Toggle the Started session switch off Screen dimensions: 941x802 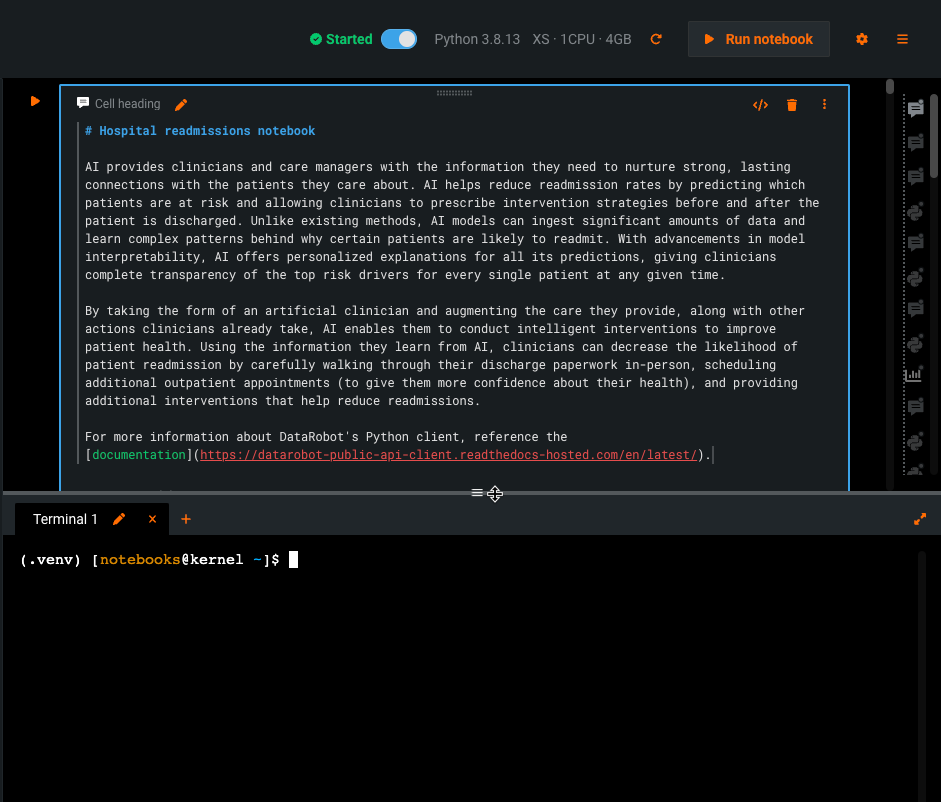click(x=399, y=39)
